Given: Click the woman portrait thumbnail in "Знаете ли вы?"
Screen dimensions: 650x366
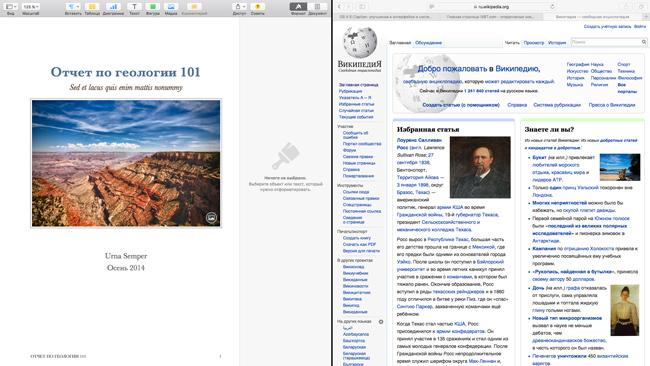Looking at the screenshot, I should point(625,310).
